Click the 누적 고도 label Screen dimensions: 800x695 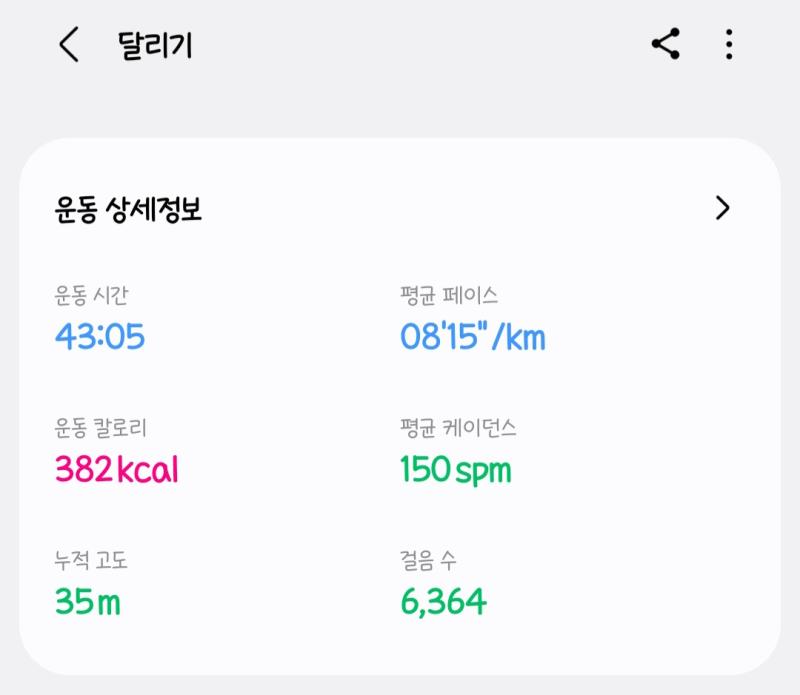coord(91,560)
